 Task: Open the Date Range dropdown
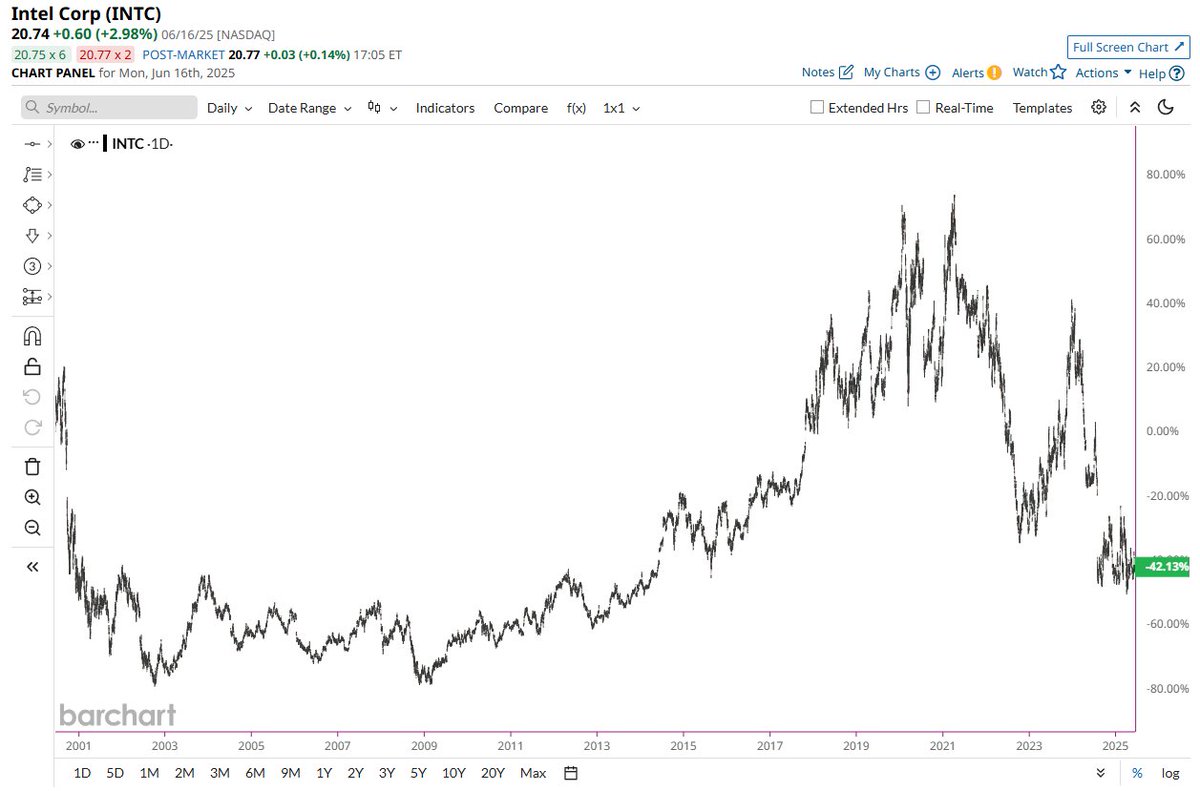click(310, 108)
